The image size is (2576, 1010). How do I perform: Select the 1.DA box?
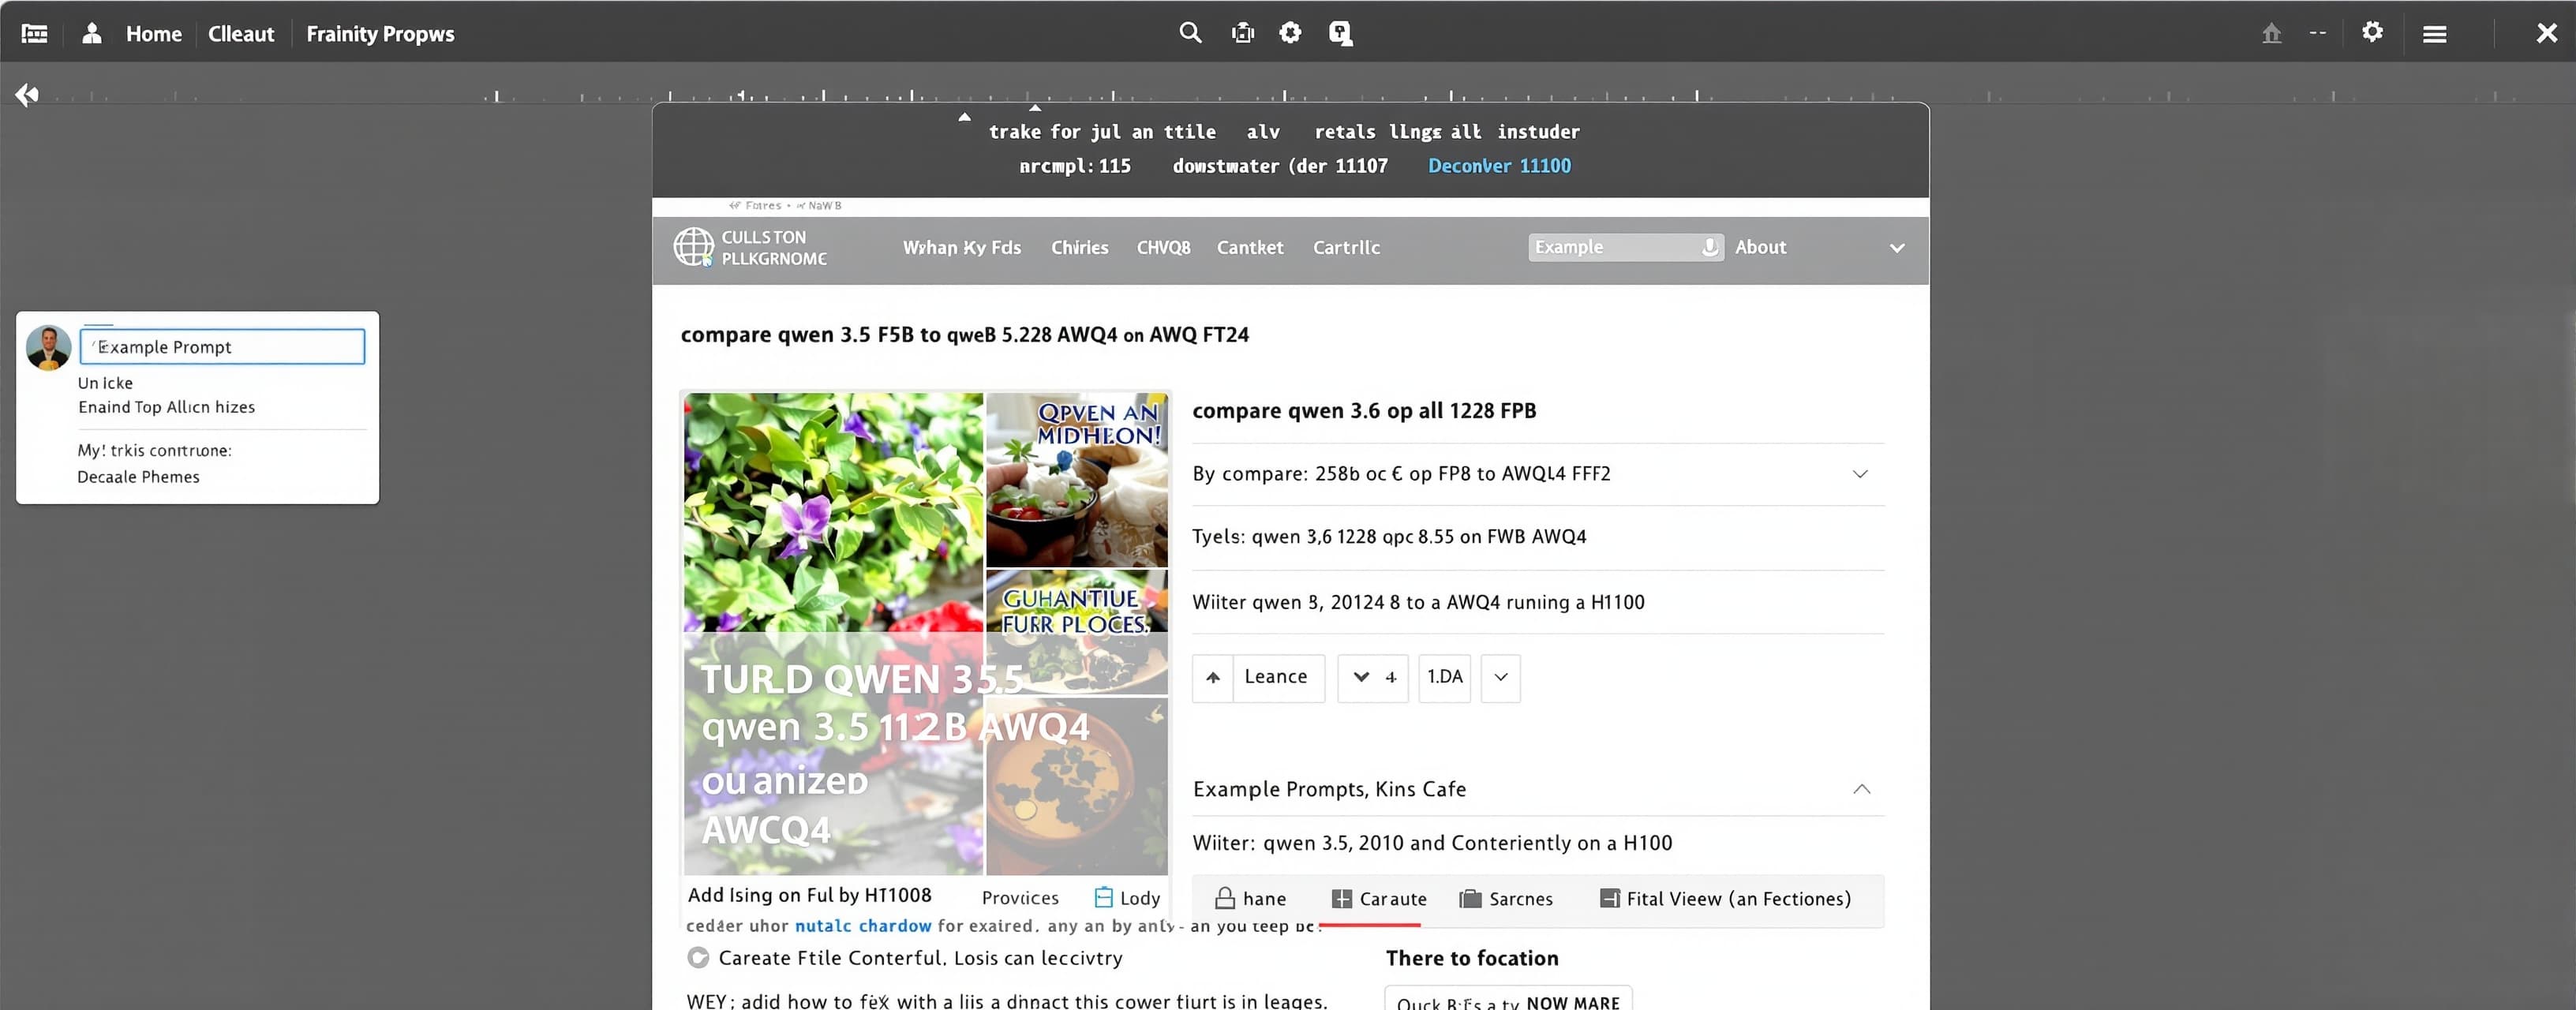(1445, 678)
